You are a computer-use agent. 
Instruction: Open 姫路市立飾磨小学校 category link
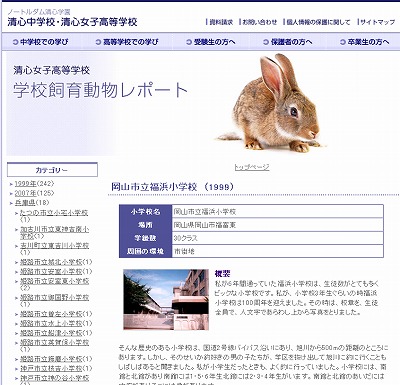pos(51,359)
